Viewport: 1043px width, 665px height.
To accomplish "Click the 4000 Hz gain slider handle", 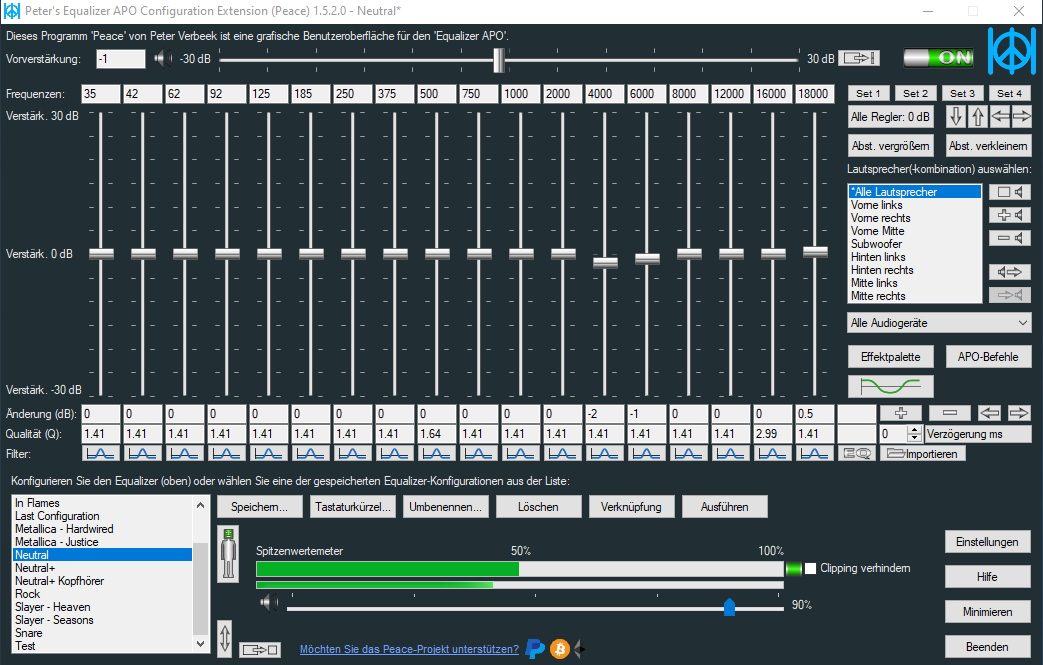I will point(605,262).
